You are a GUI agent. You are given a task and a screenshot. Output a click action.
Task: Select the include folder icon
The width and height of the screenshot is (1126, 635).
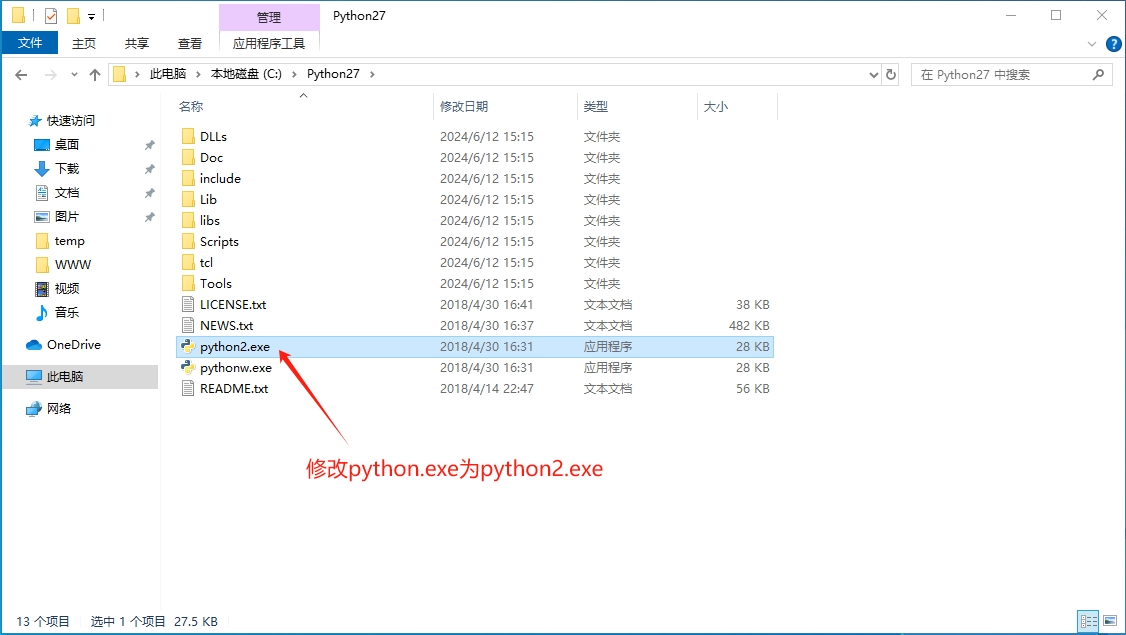click(x=188, y=178)
